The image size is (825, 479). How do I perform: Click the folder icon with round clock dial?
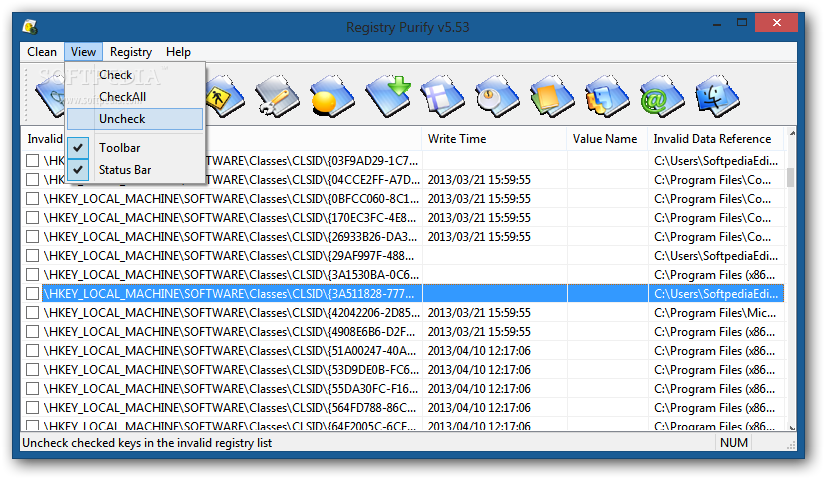pyautogui.click(x=497, y=96)
